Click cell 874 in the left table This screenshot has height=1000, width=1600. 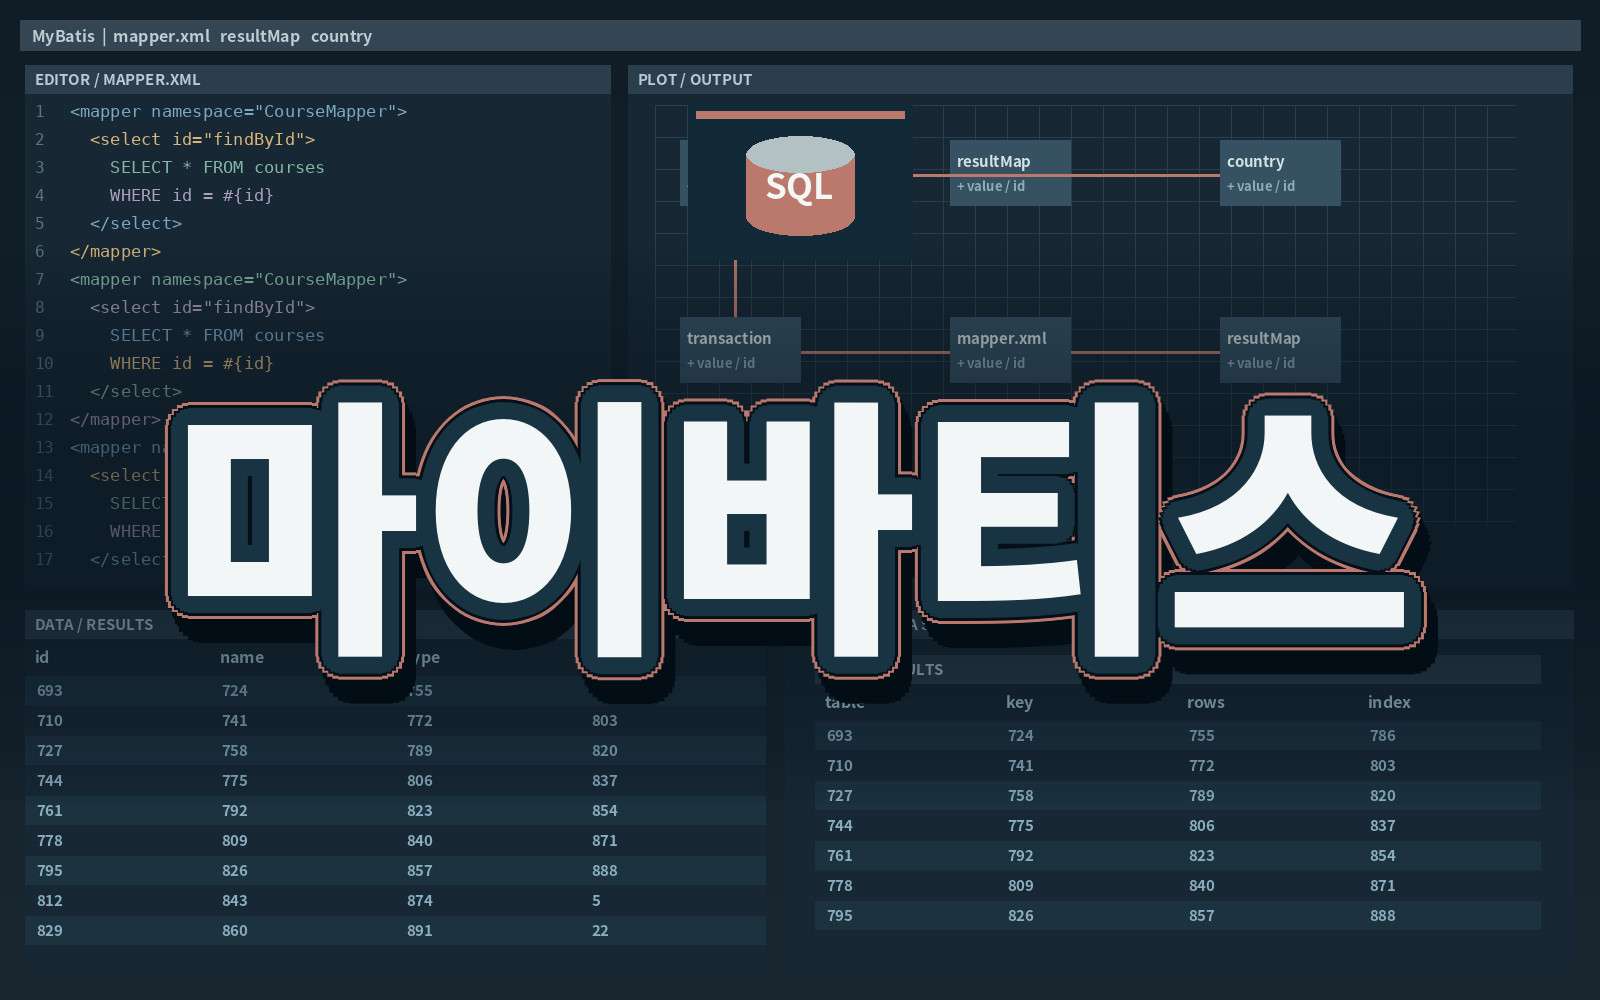click(x=420, y=900)
